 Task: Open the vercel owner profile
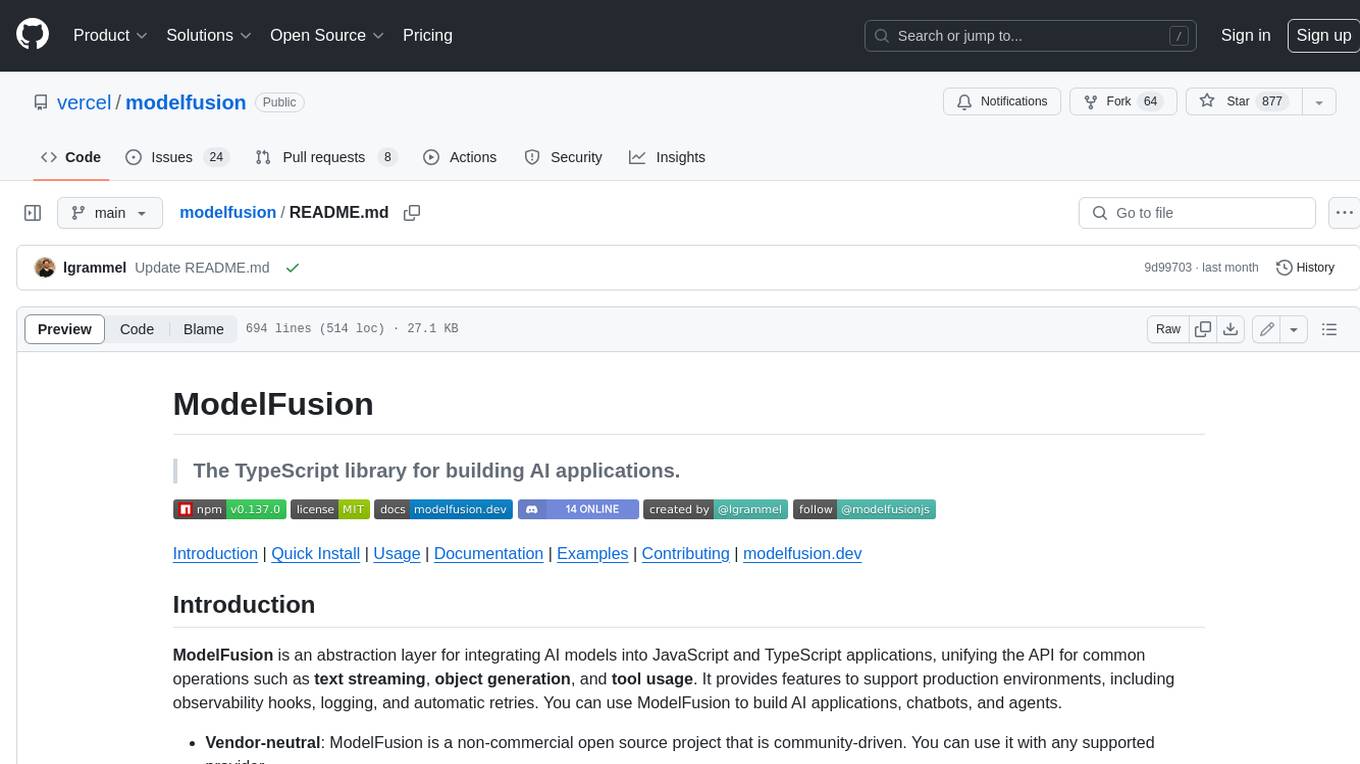click(84, 102)
